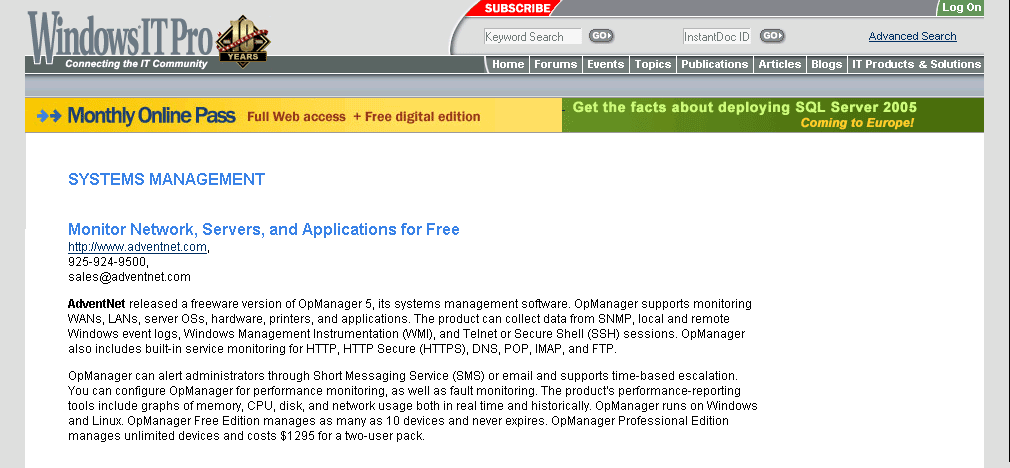
Task: Click the bold AdventNet company name
Action: click(x=97, y=304)
